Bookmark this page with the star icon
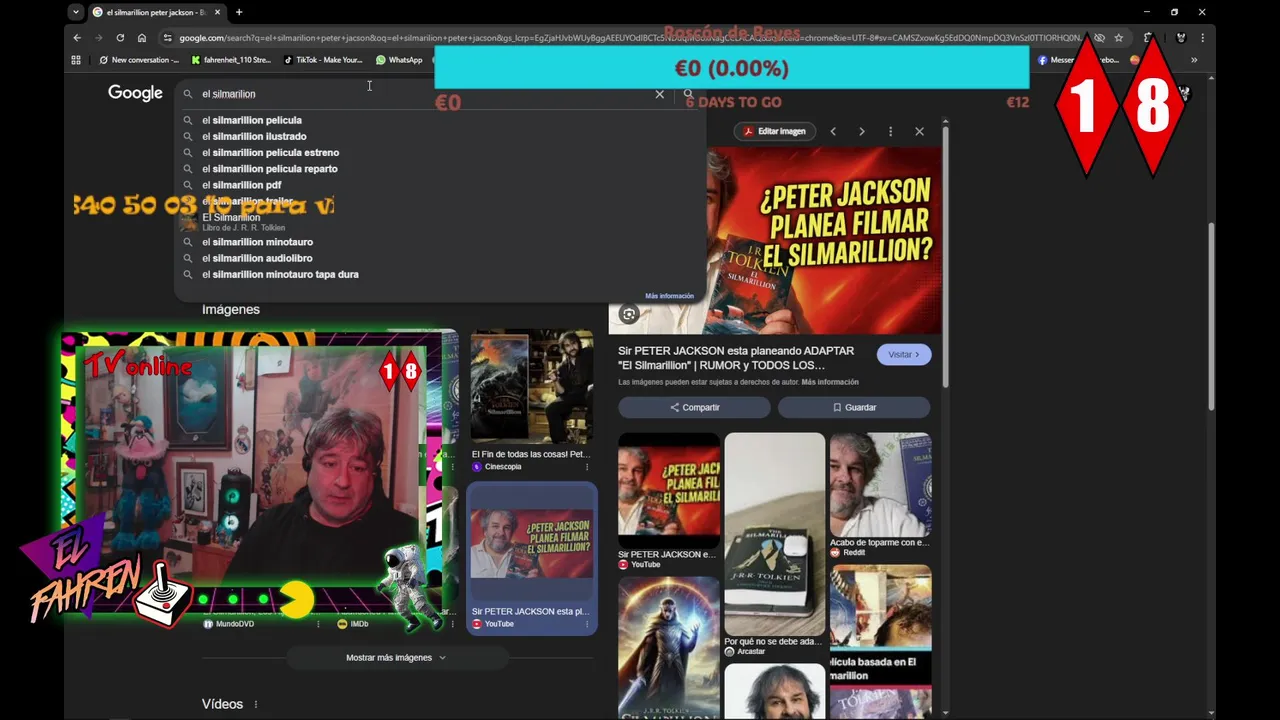The width and height of the screenshot is (1280, 720). point(1119,38)
